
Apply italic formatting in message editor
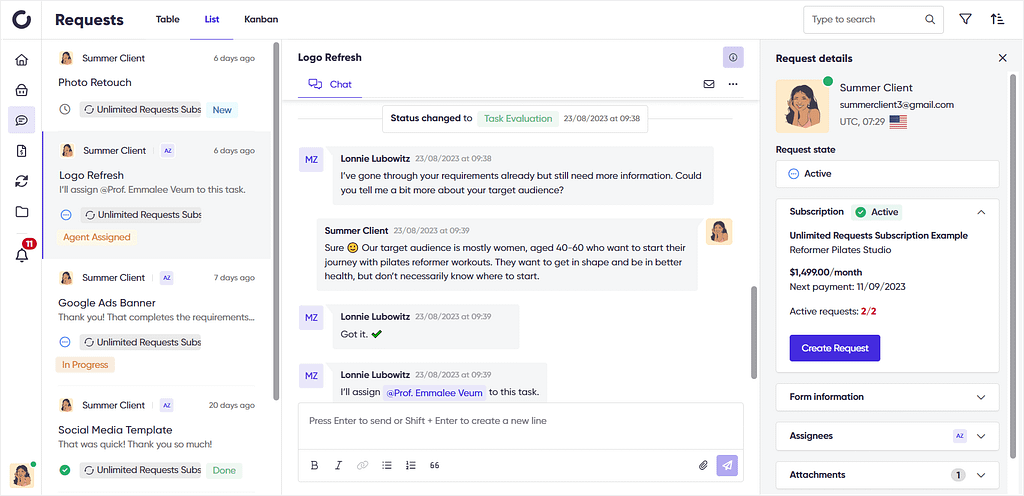338,465
